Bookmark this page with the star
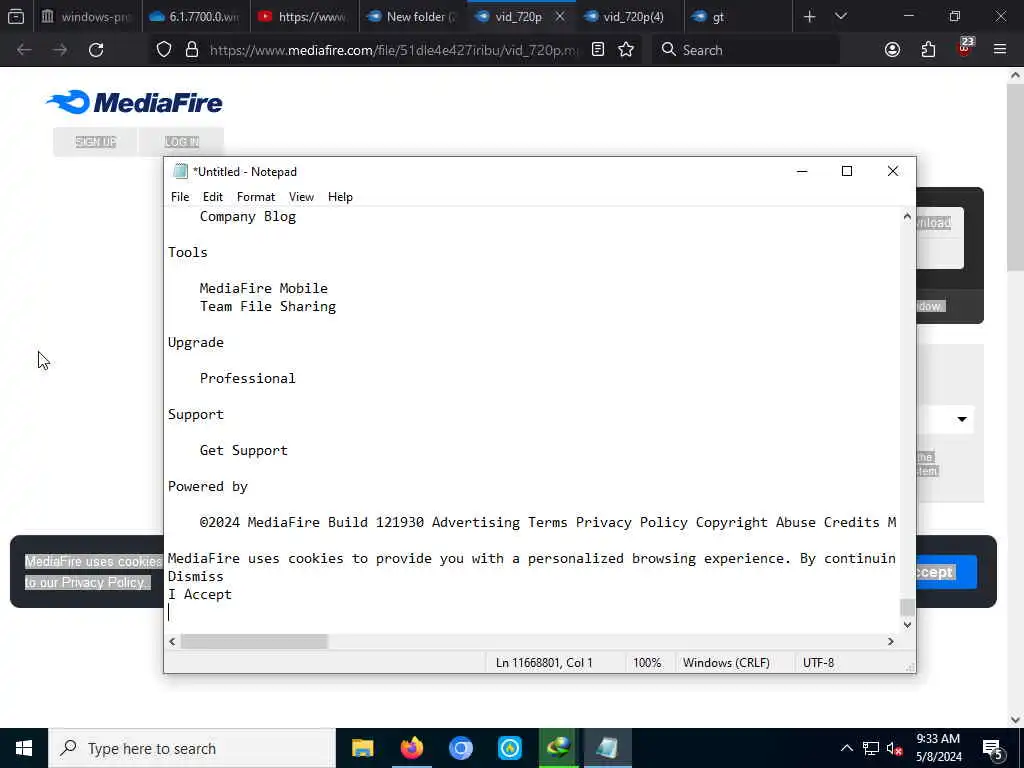This screenshot has height=768, width=1024. 626,50
